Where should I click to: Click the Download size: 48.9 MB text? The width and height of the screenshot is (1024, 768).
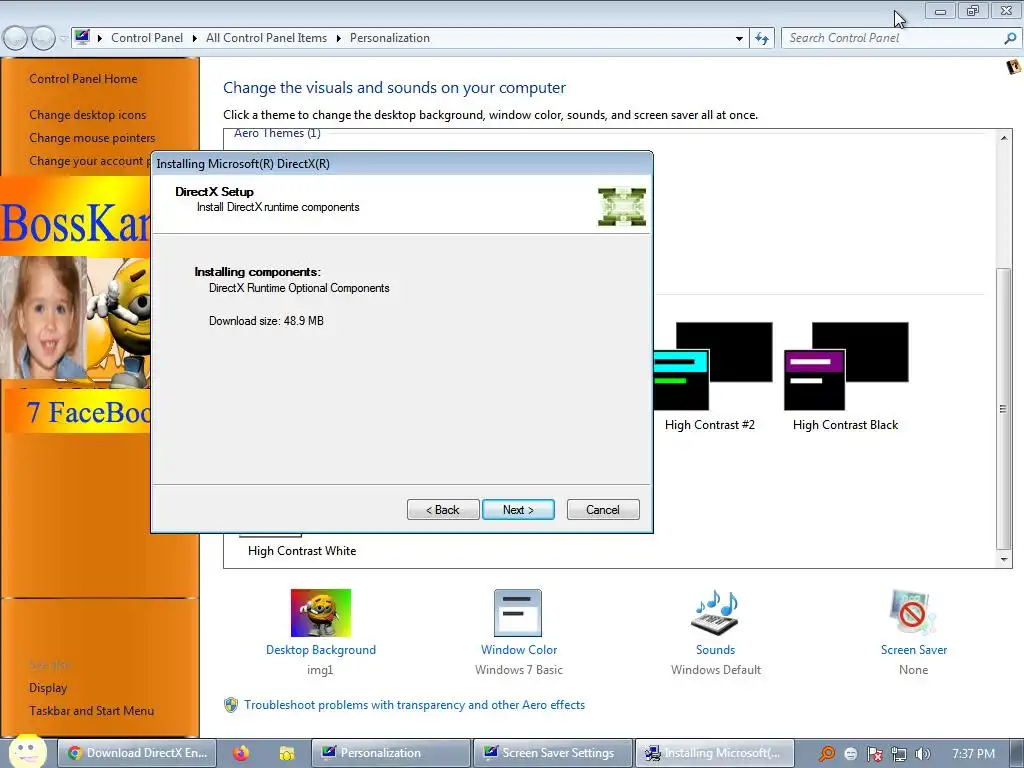tap(266, 321)
